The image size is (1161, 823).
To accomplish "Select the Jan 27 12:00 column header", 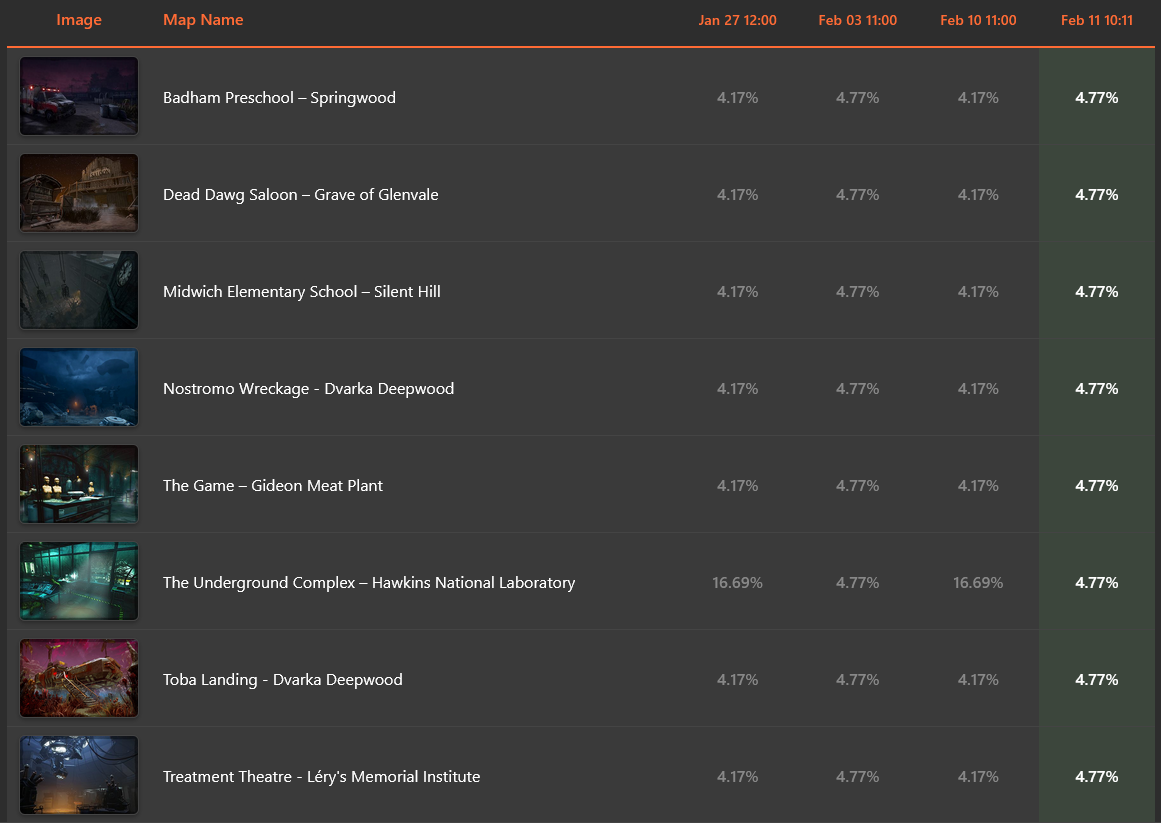I will tap(737, 21).
